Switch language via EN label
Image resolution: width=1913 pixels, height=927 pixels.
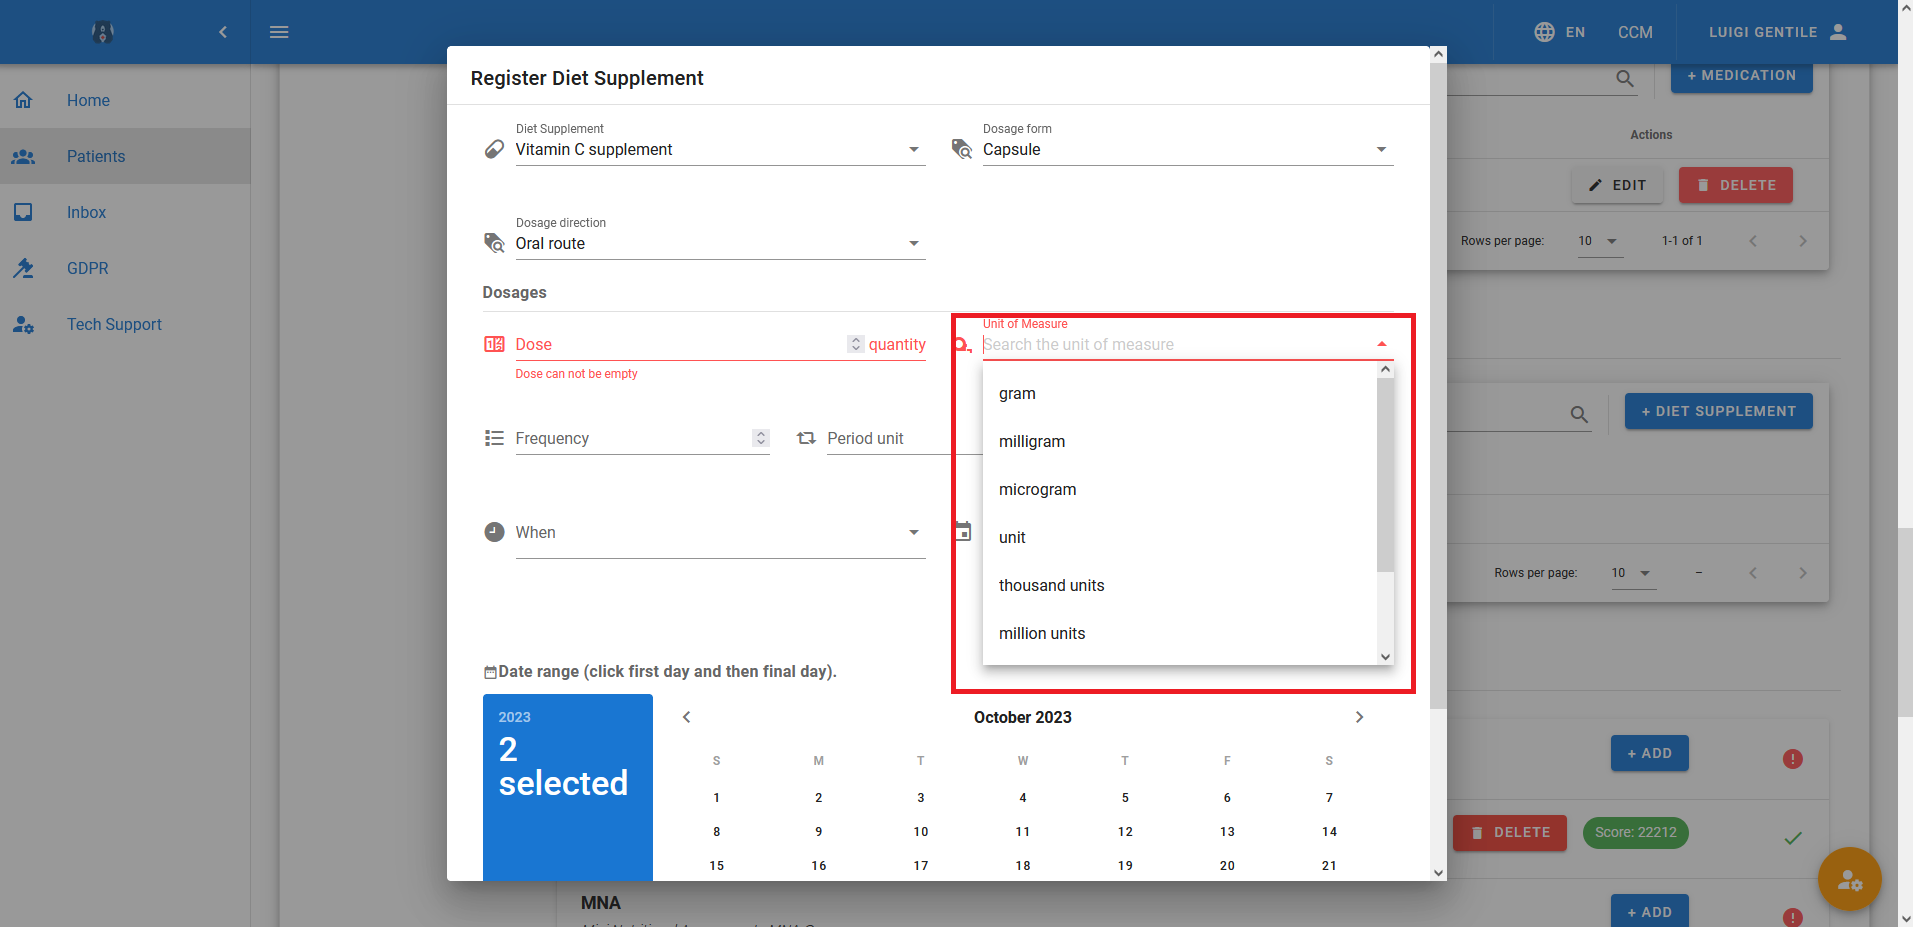coord(1575,32)
